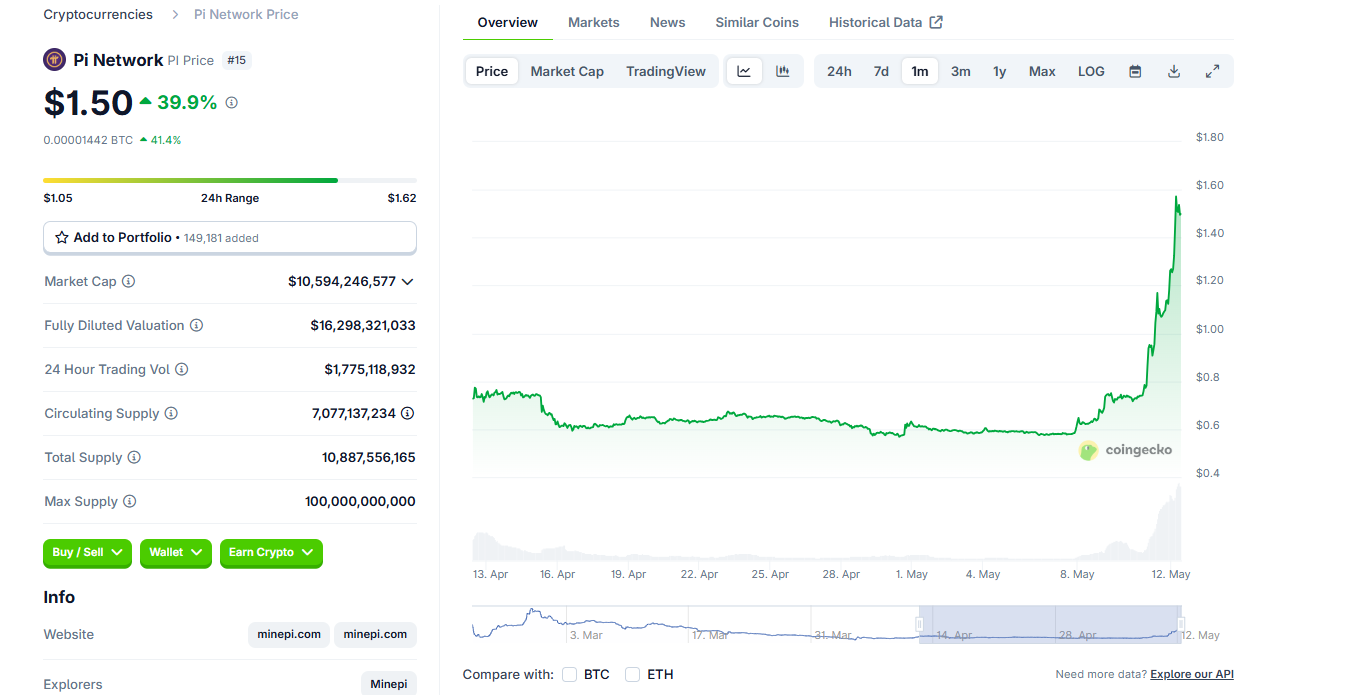This screenshot has height=695, width=1348.
Task: Enable ETH comparison checkbox
Action: [632, 675]
